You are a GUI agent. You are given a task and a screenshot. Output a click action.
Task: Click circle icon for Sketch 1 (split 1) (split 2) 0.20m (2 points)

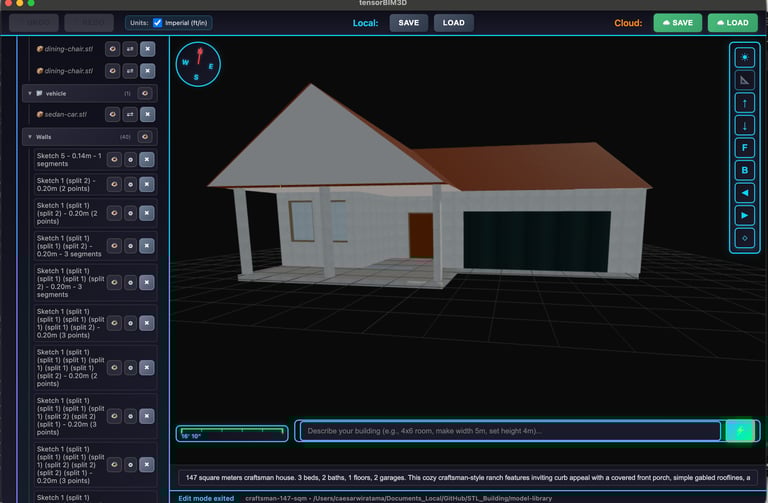click(x=130, y=214)
